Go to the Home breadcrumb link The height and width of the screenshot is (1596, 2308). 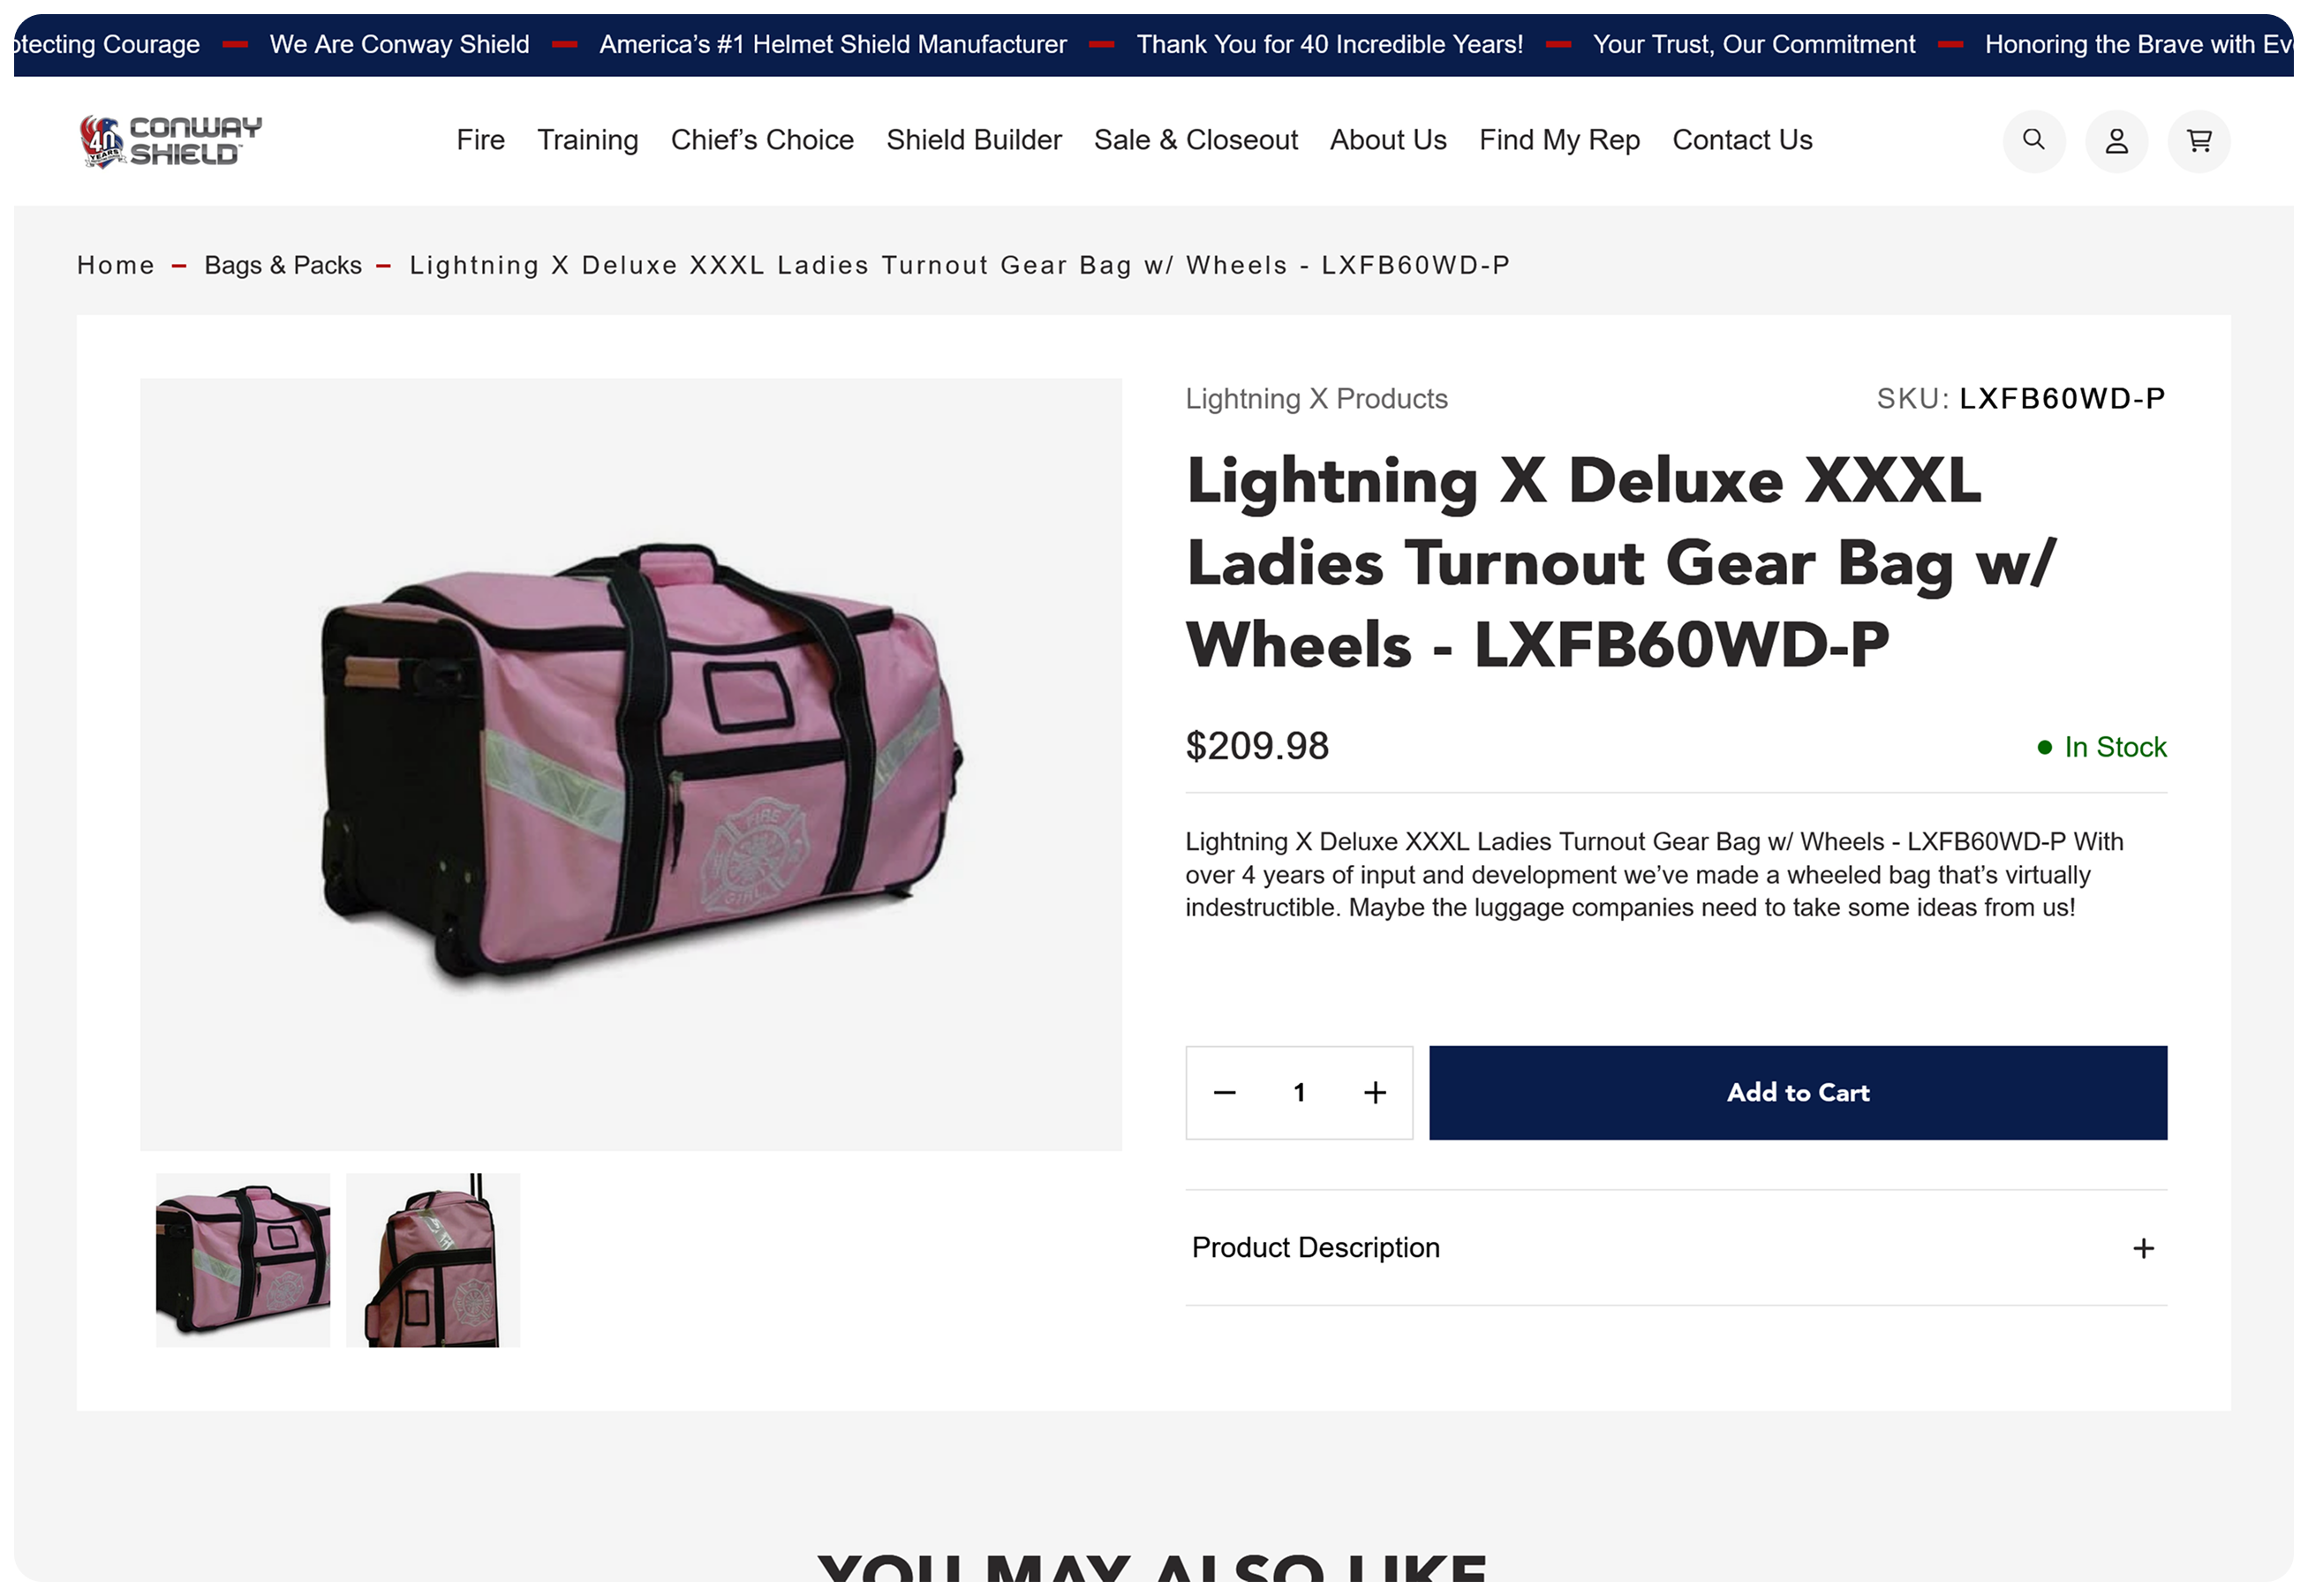[116, 265]
